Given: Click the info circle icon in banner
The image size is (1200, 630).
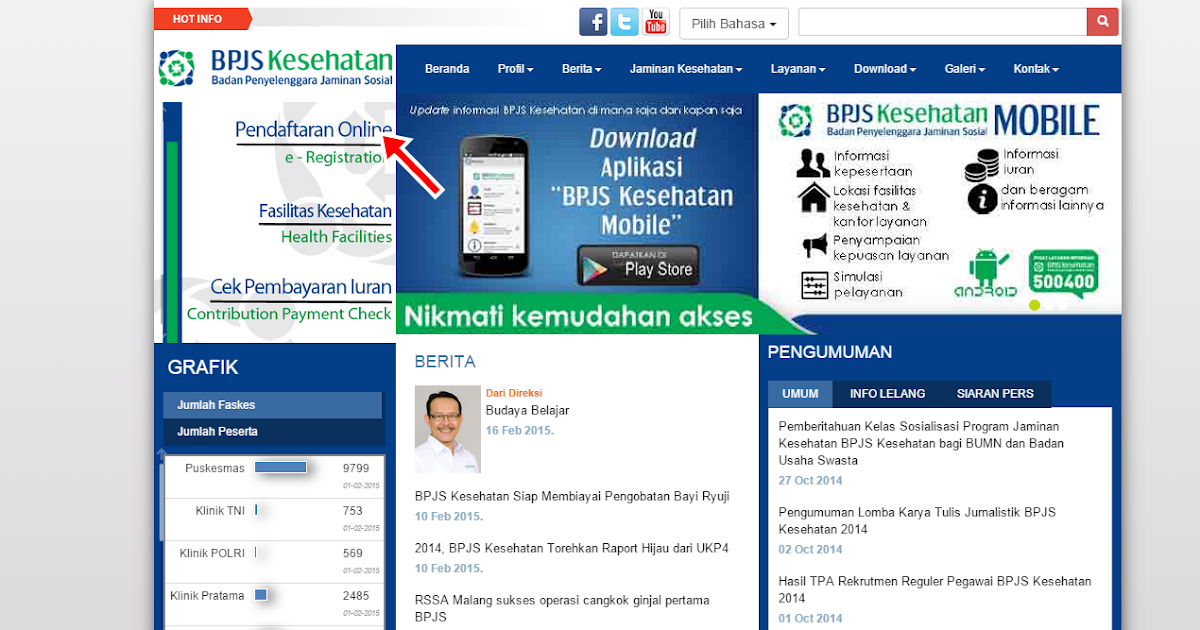Looking at the screenshot, I should point(982,199).
